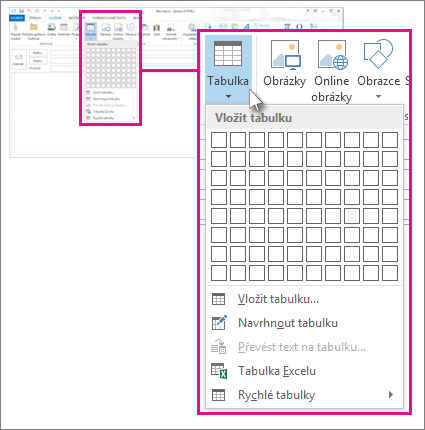Click the Hypertextový odkaz globe icon

(x=192, y=27)
